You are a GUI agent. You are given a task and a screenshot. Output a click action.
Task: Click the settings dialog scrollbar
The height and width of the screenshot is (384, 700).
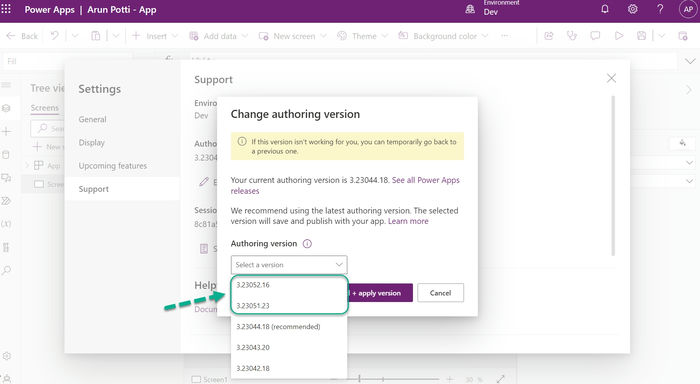point(613,176)
